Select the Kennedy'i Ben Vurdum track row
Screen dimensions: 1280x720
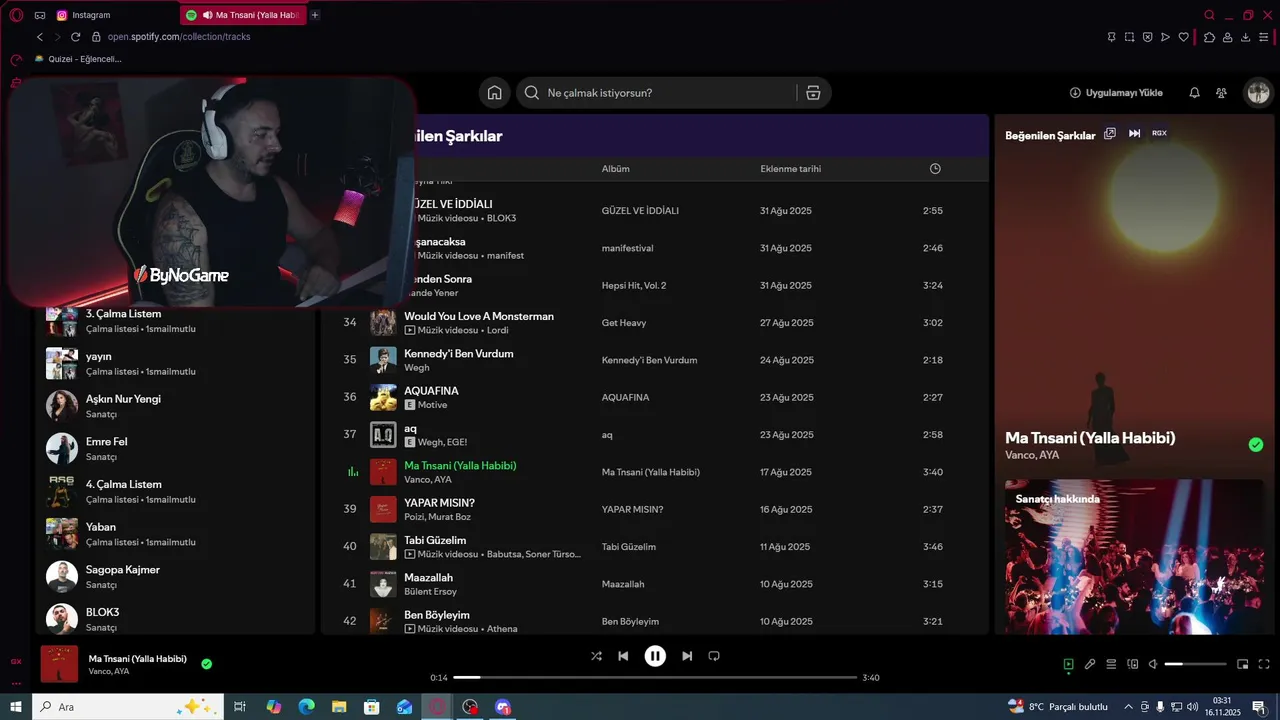655,360
